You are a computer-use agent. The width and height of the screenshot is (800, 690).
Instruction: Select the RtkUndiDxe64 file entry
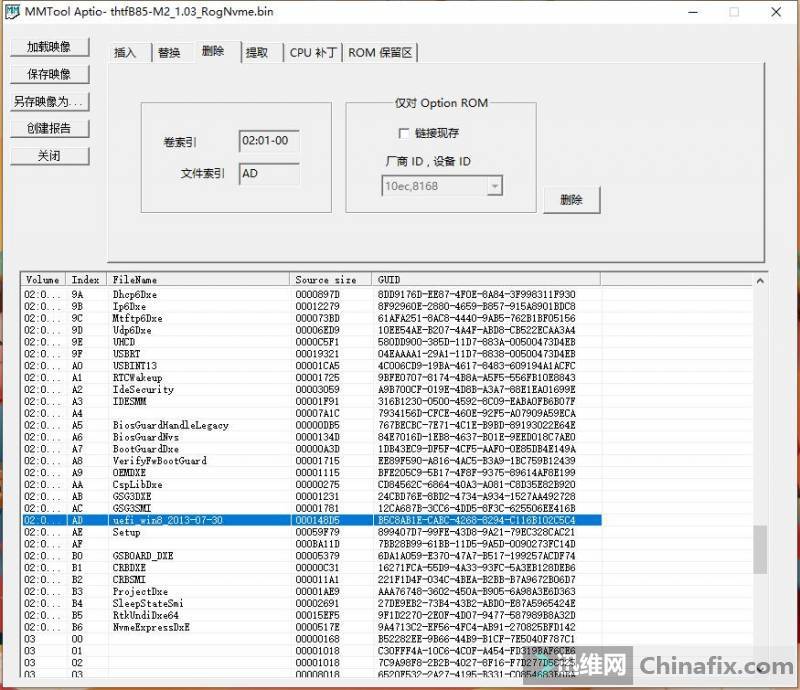(311, 615)
